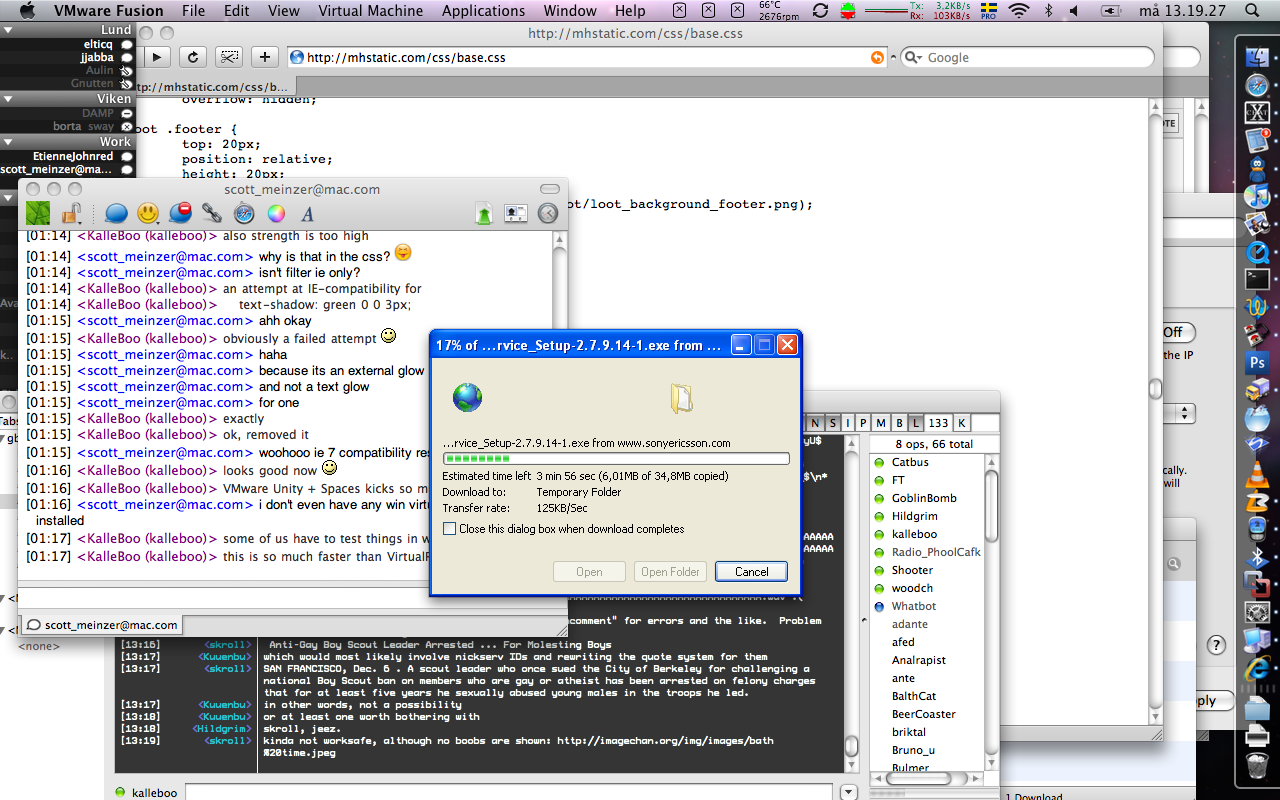The image size is (1280, 800).
Task: Click the browser reload button
Action: click(193, 57)
